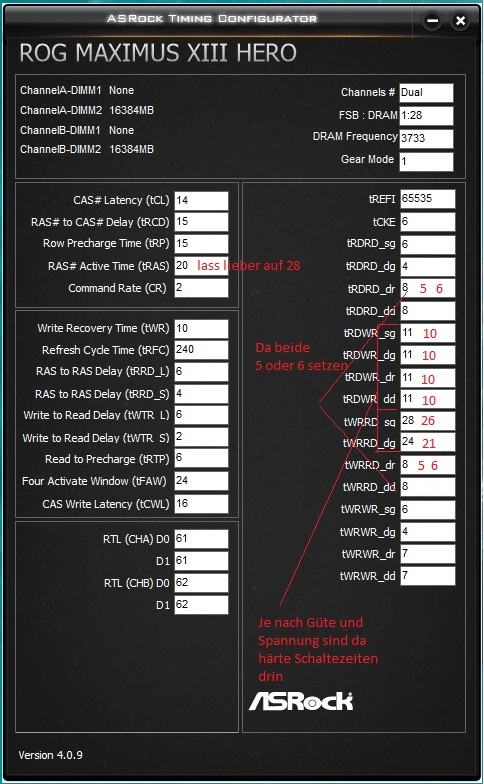
Task: Click the tREFI value field
Action: tap(428, 198)
